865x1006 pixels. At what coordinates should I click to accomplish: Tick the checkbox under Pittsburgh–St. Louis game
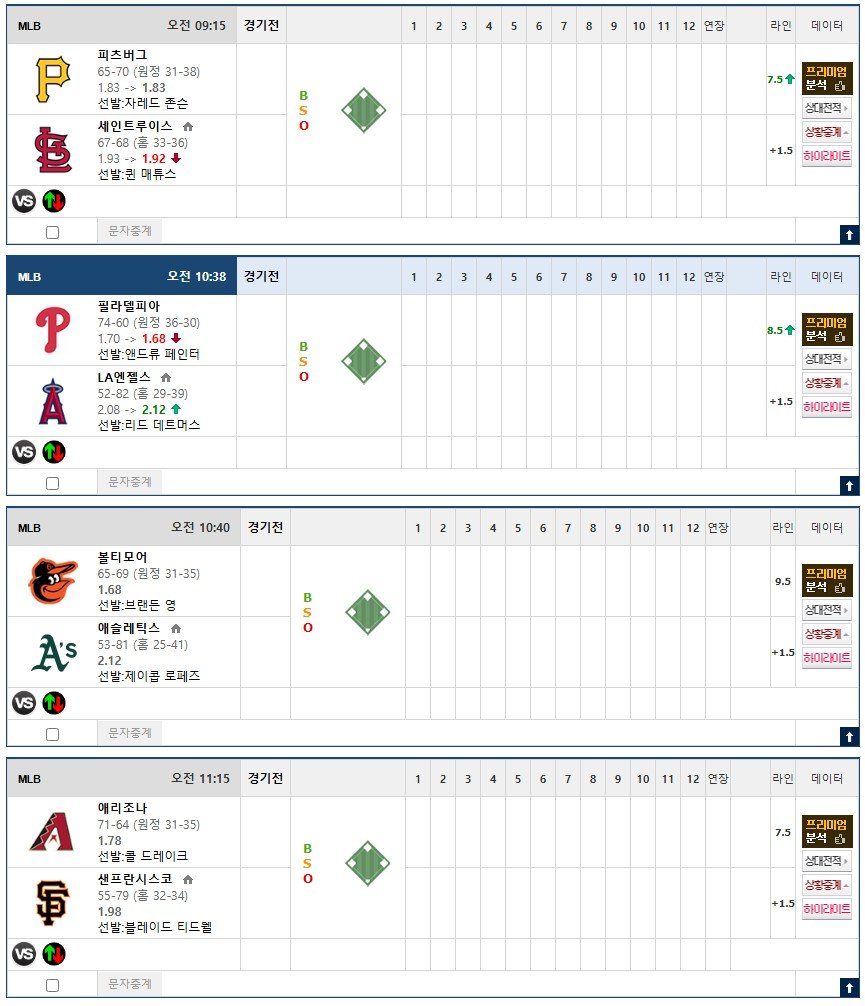53,232
